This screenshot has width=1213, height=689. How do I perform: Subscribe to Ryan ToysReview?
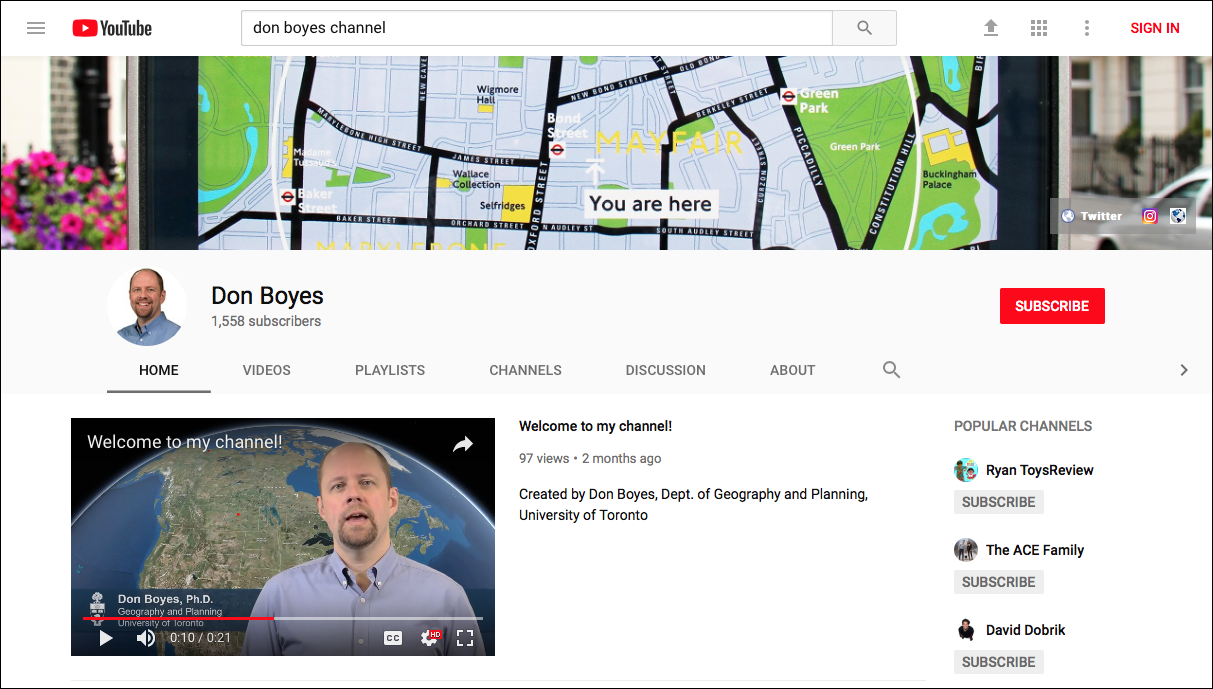click(999, 502)
